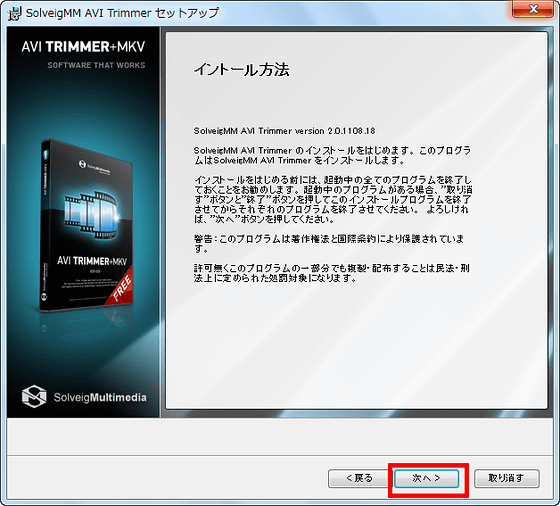Screen dimensions: 560x506
Task: Click the red FREE ribbon on product box
Action: pos(121,287)
